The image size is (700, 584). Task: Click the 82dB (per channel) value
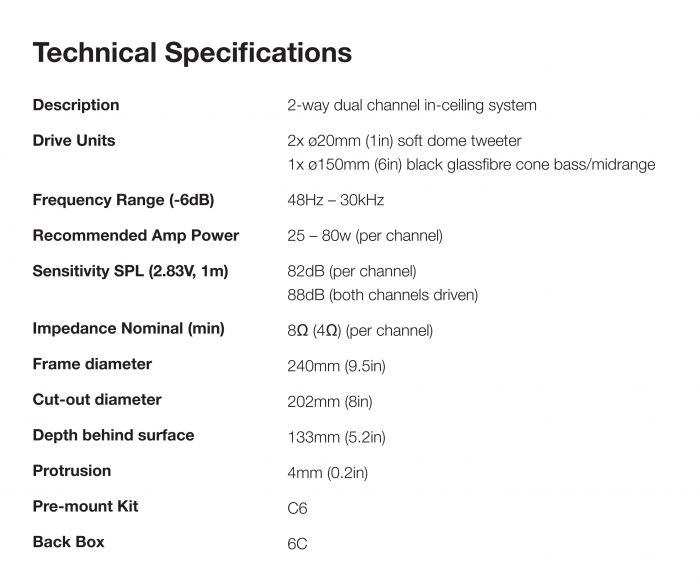[351, 271]
